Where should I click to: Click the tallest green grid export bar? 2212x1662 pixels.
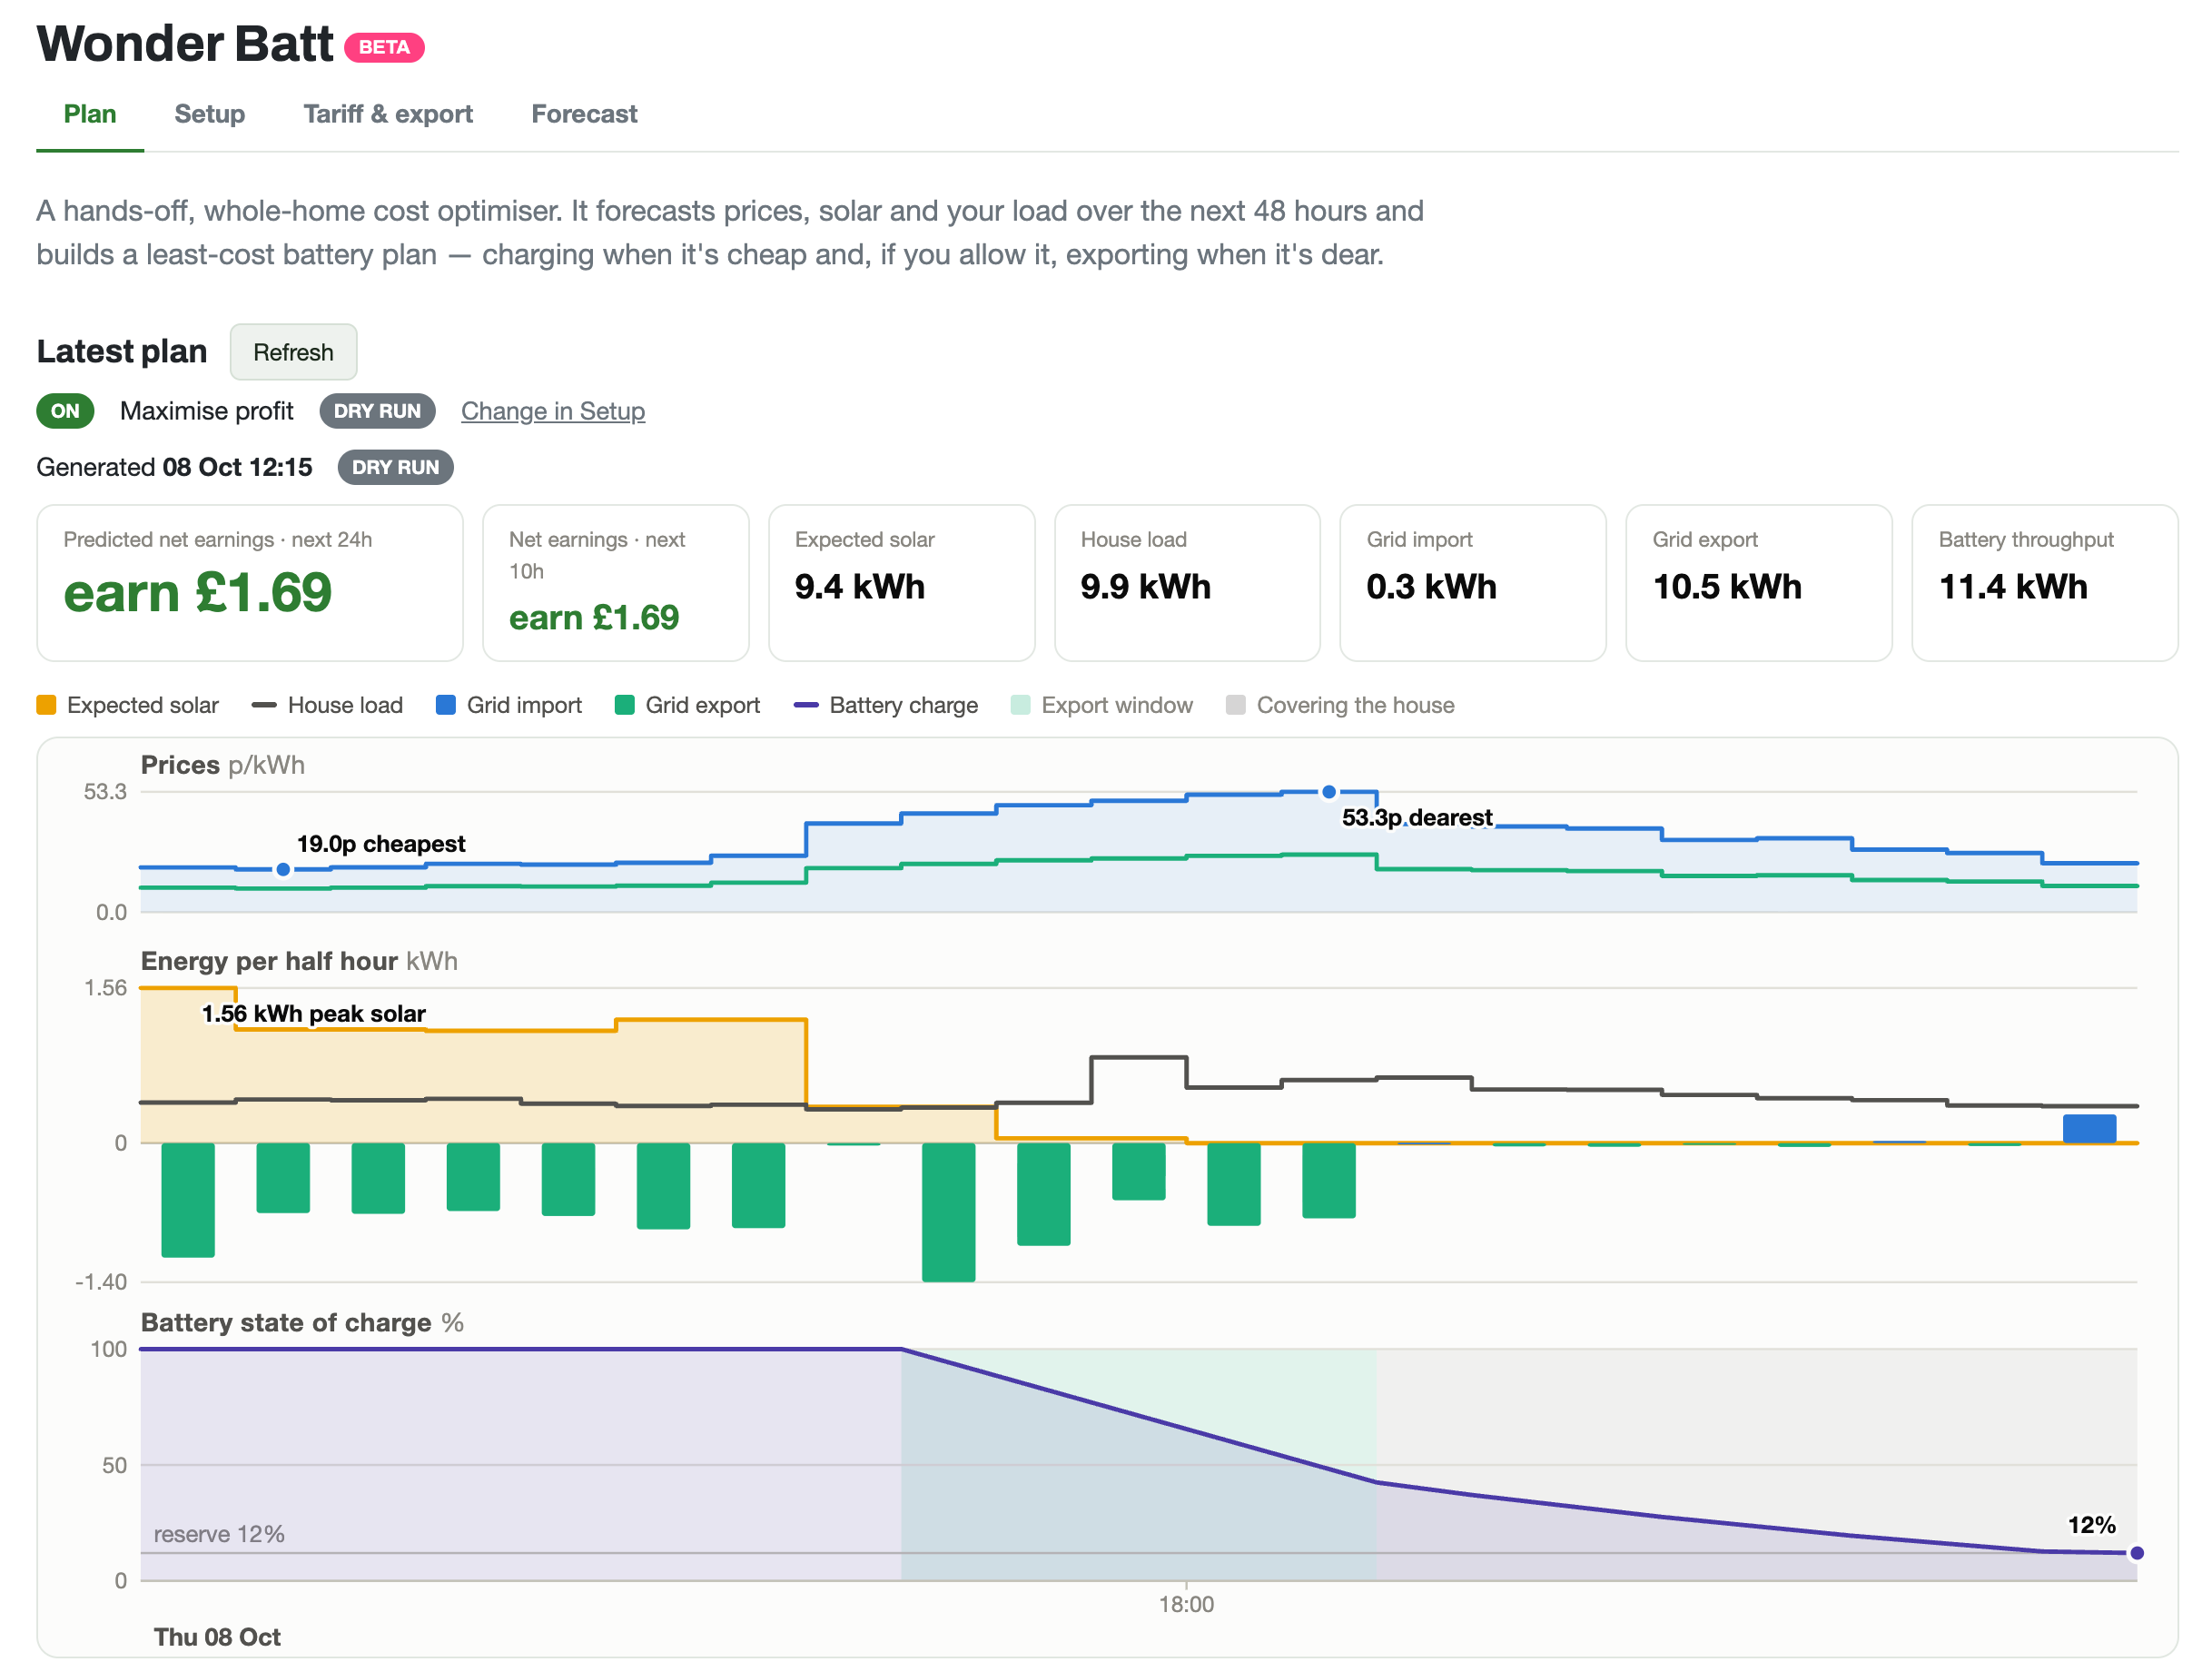point(948,1212)
